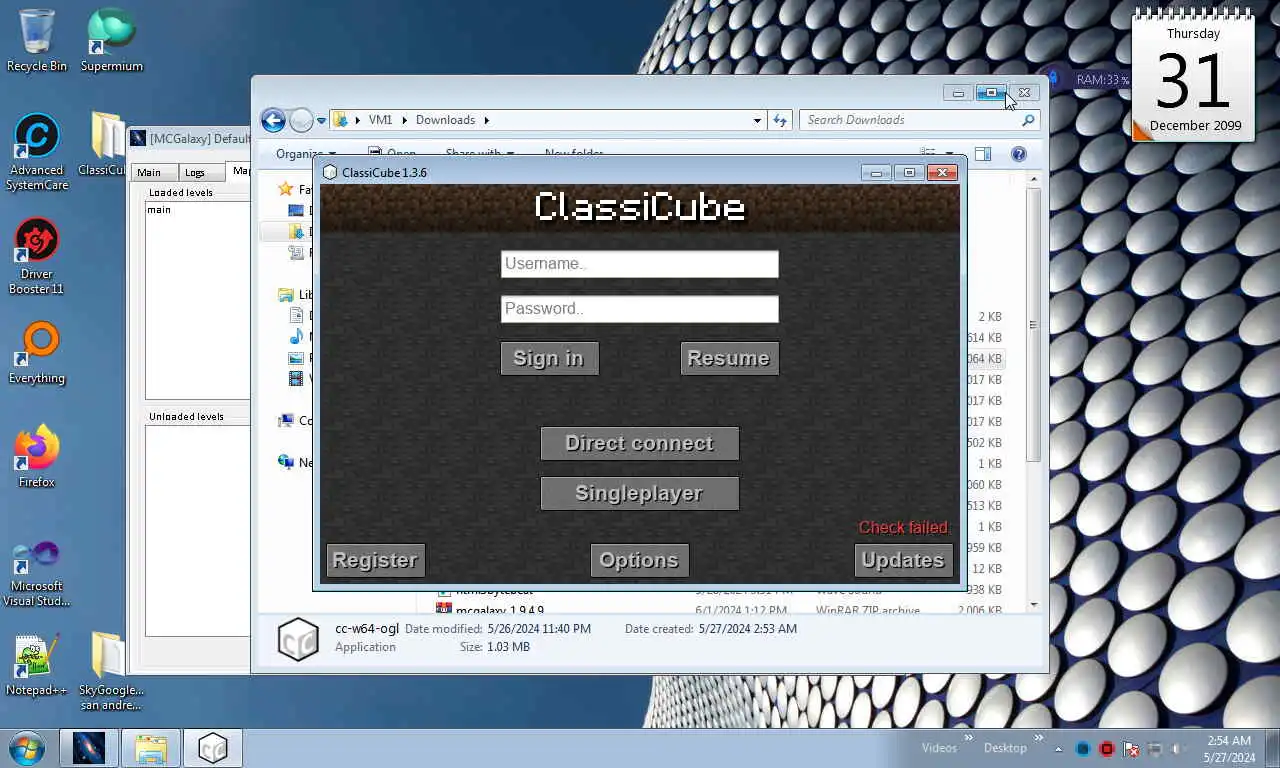Open ClassiCube Options
The image size is (1280, 768).
639,560
